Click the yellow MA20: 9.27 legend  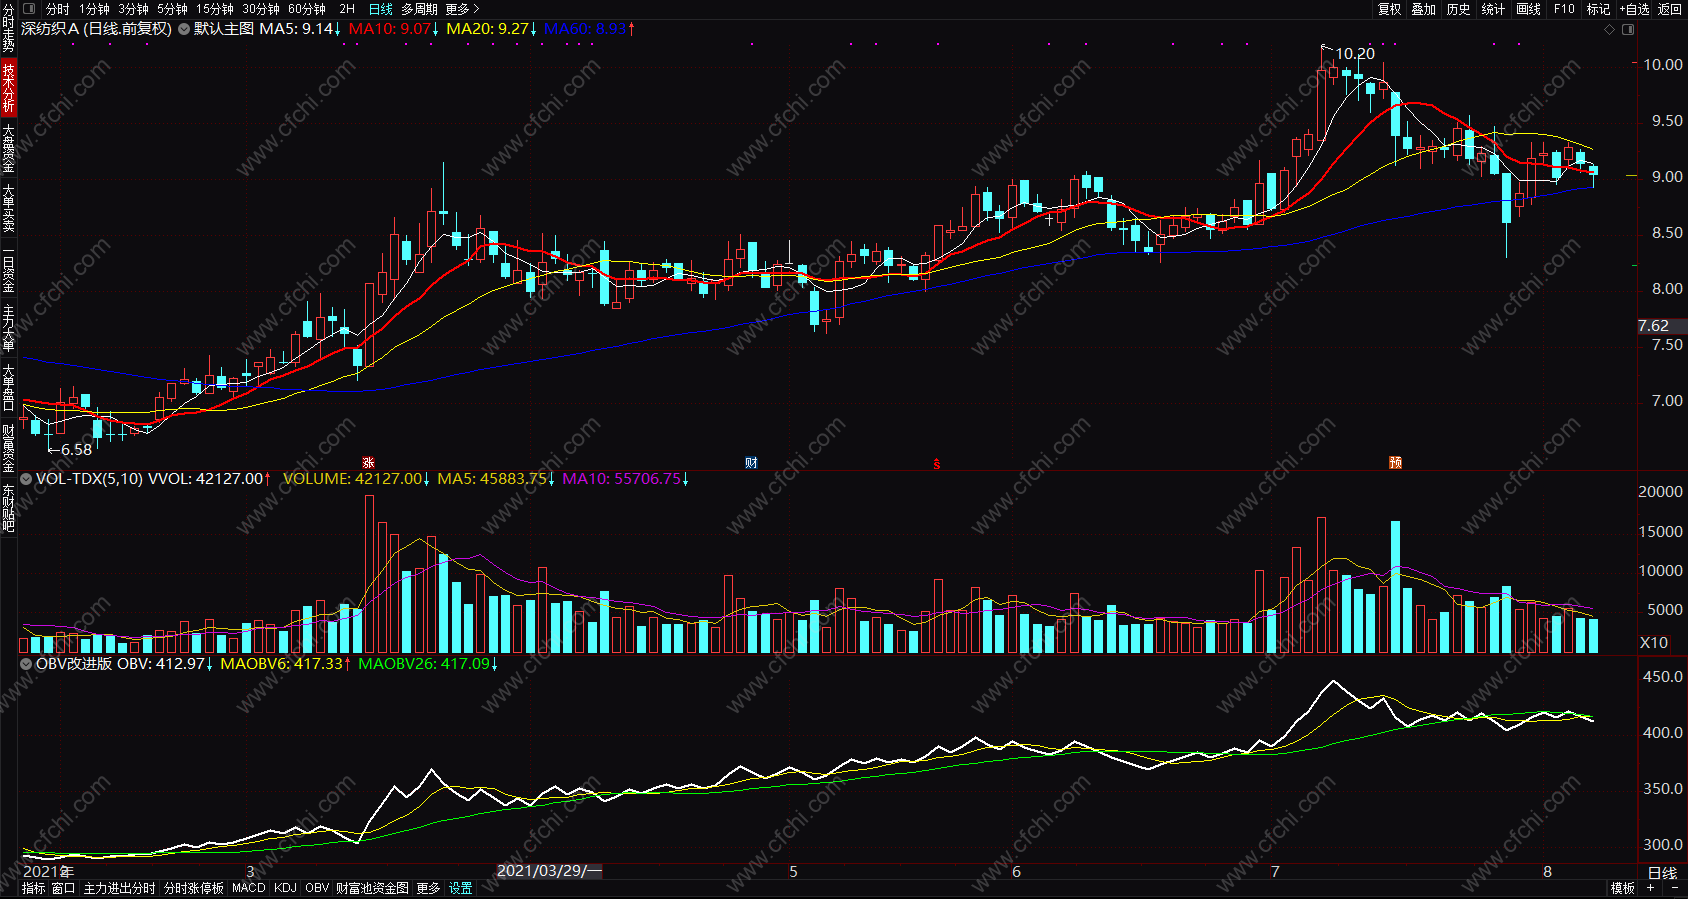pyautogui.click(x=492, y=29)
